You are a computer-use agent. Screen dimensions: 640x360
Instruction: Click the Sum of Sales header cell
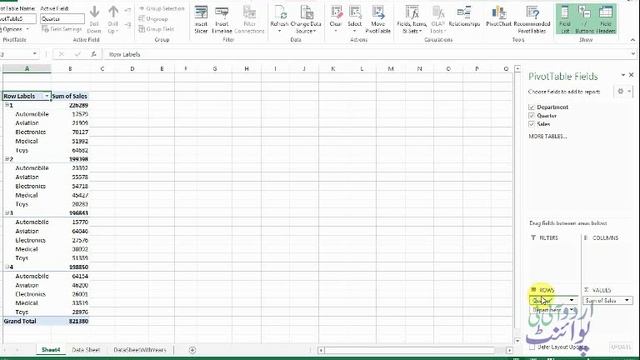coord(70,96)
